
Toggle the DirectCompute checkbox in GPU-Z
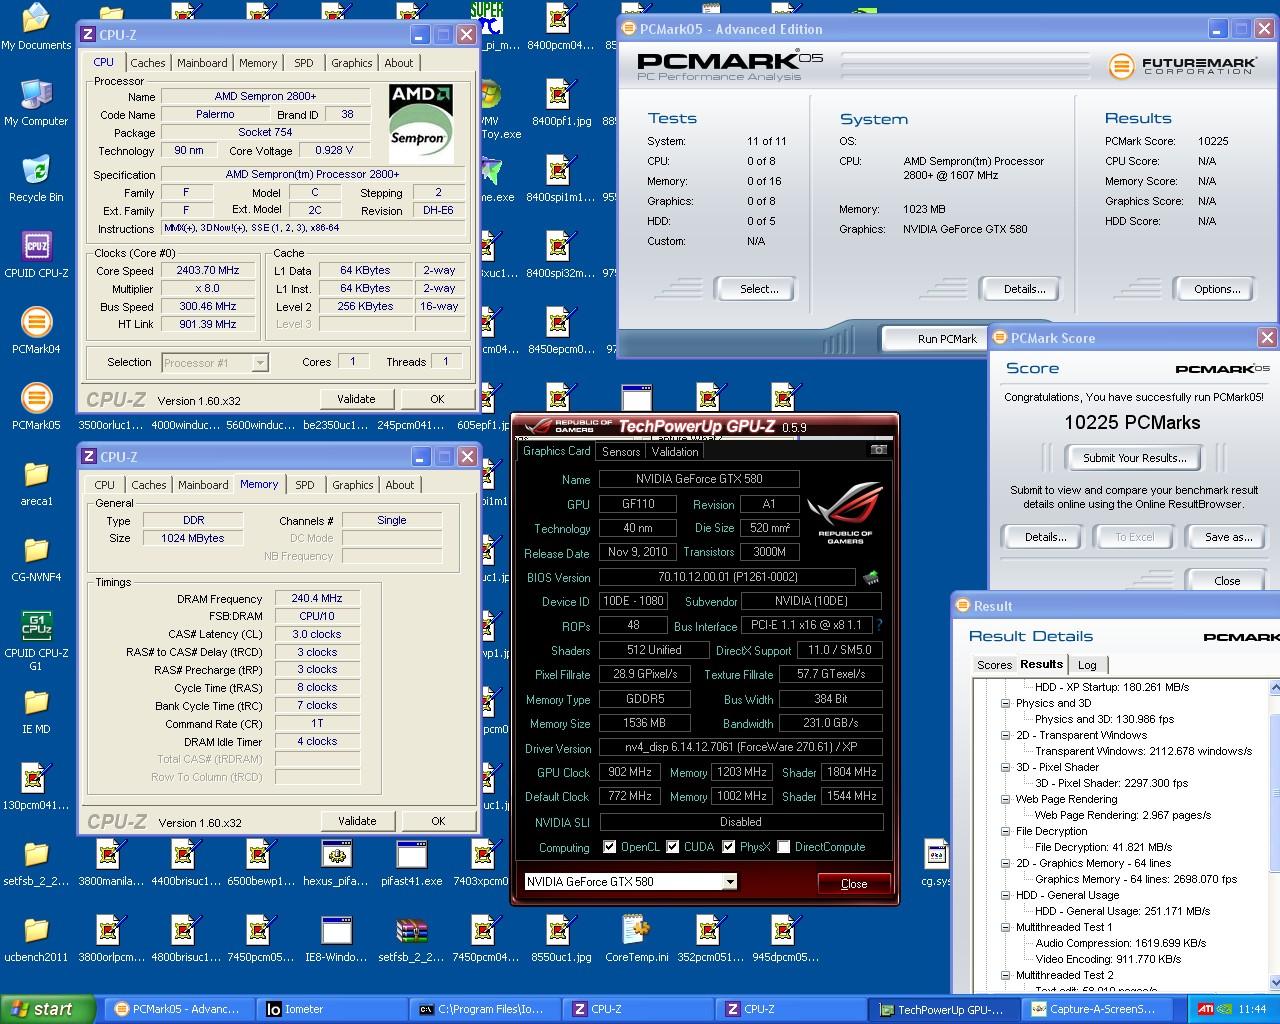pos(783,847)
